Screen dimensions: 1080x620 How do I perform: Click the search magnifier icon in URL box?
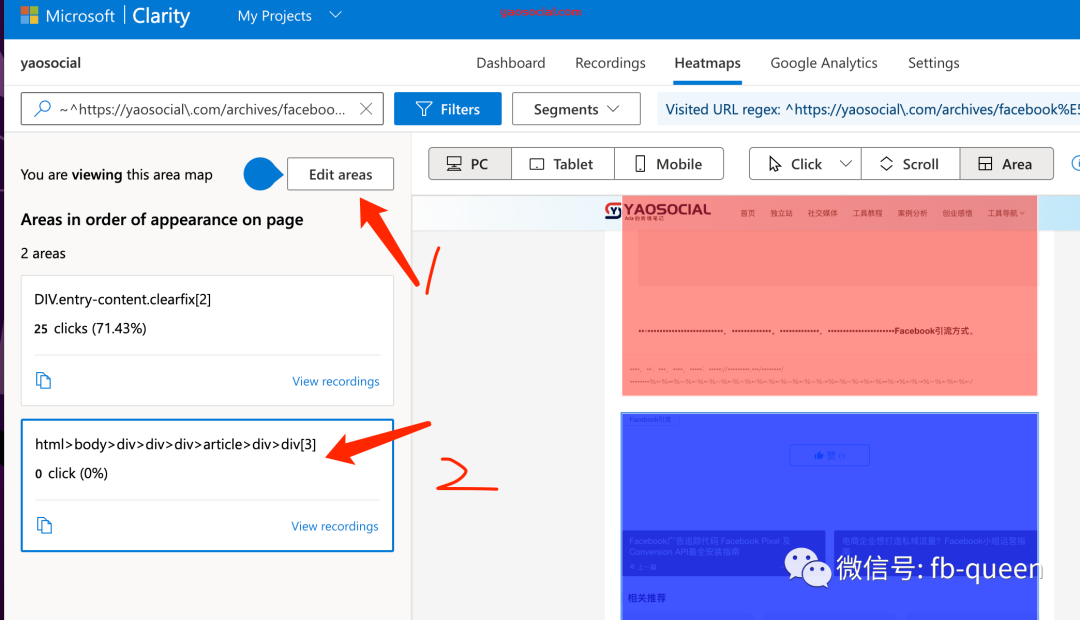click(42, 108)
